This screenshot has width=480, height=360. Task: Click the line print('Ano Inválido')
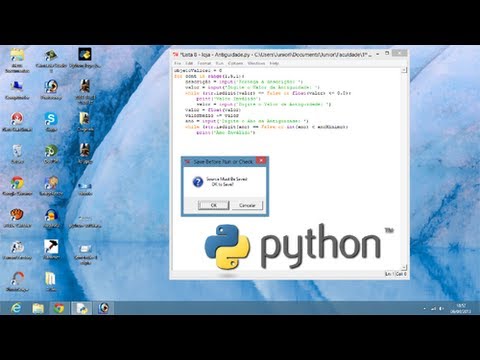[x=226, y=132]
